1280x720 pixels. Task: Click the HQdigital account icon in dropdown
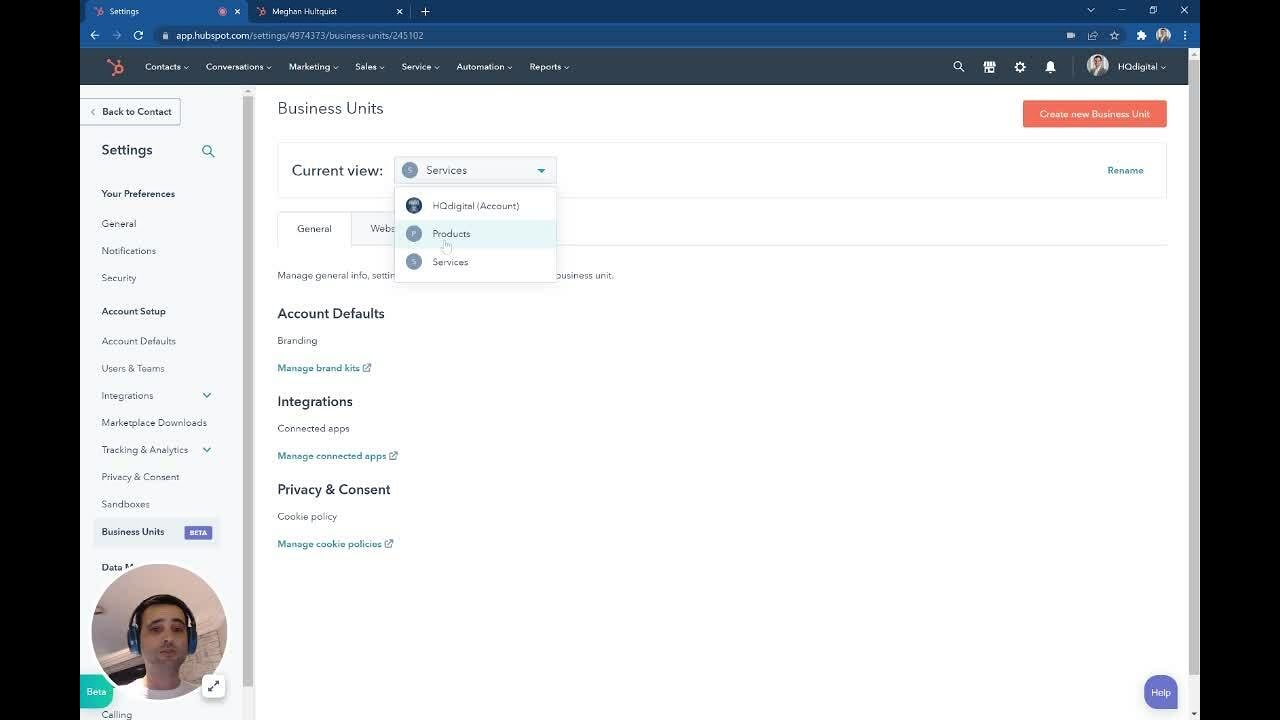pyautogui.click(x=414, y=205)
